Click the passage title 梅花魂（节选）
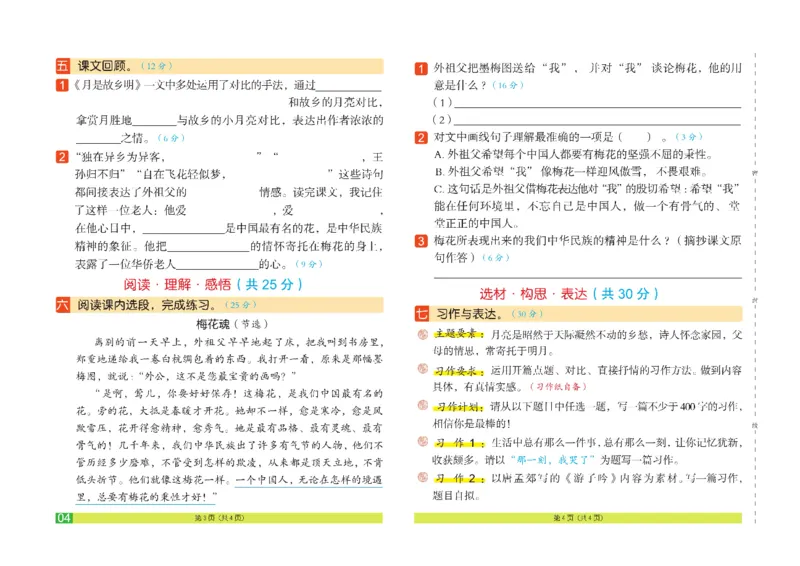The height and width of the screenshot is (566, 800). pos(232,324)
